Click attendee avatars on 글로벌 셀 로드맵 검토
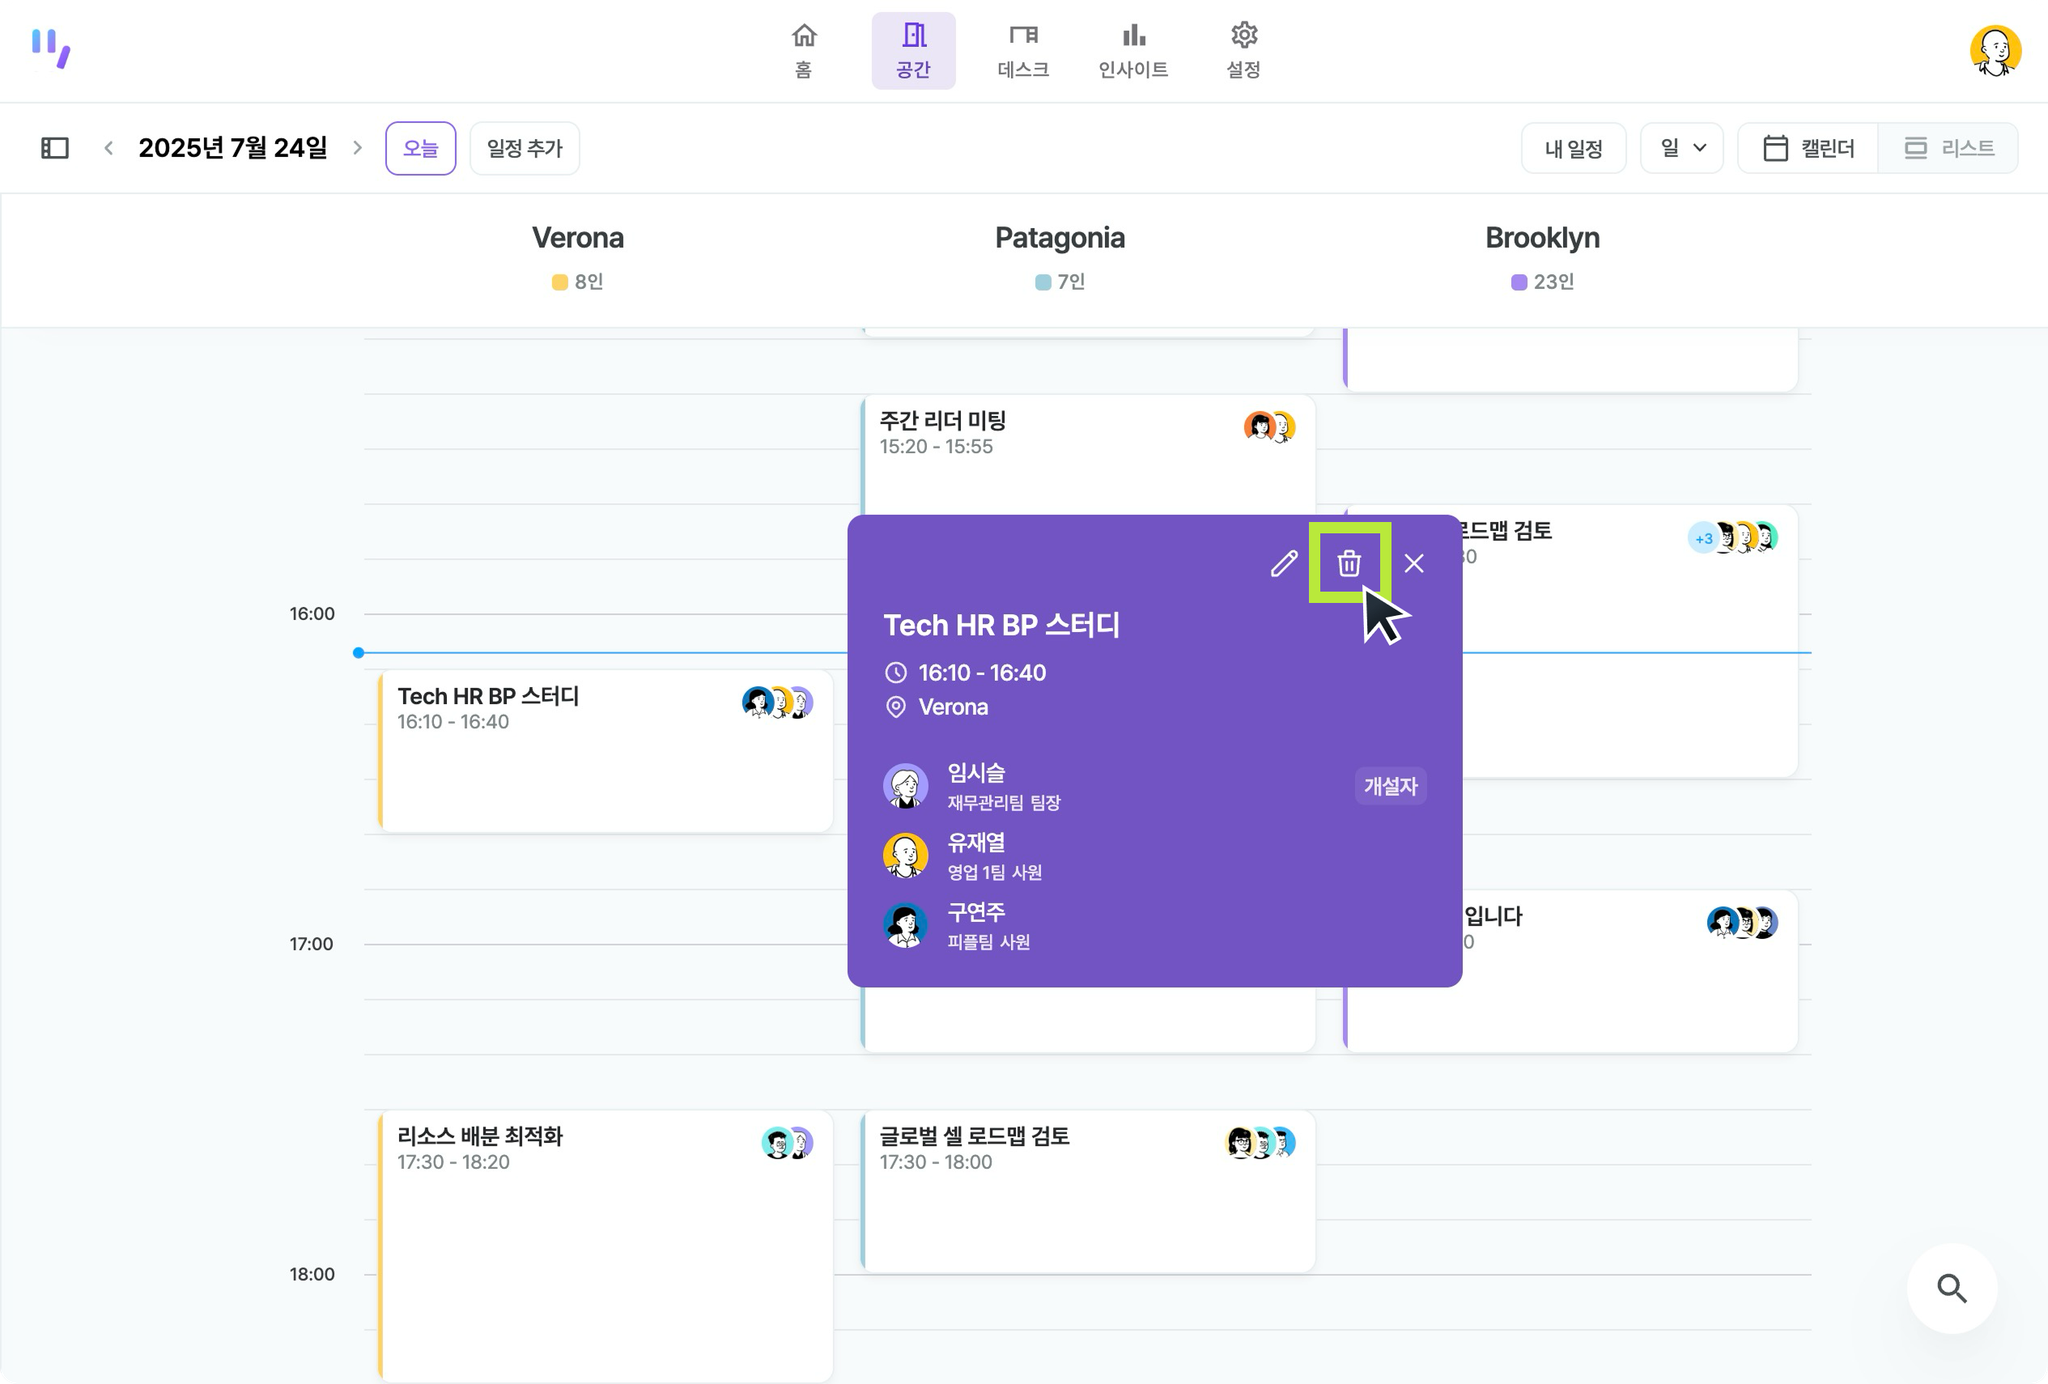The height and width of the screenshot is (1384, 2048). 1260,1142
